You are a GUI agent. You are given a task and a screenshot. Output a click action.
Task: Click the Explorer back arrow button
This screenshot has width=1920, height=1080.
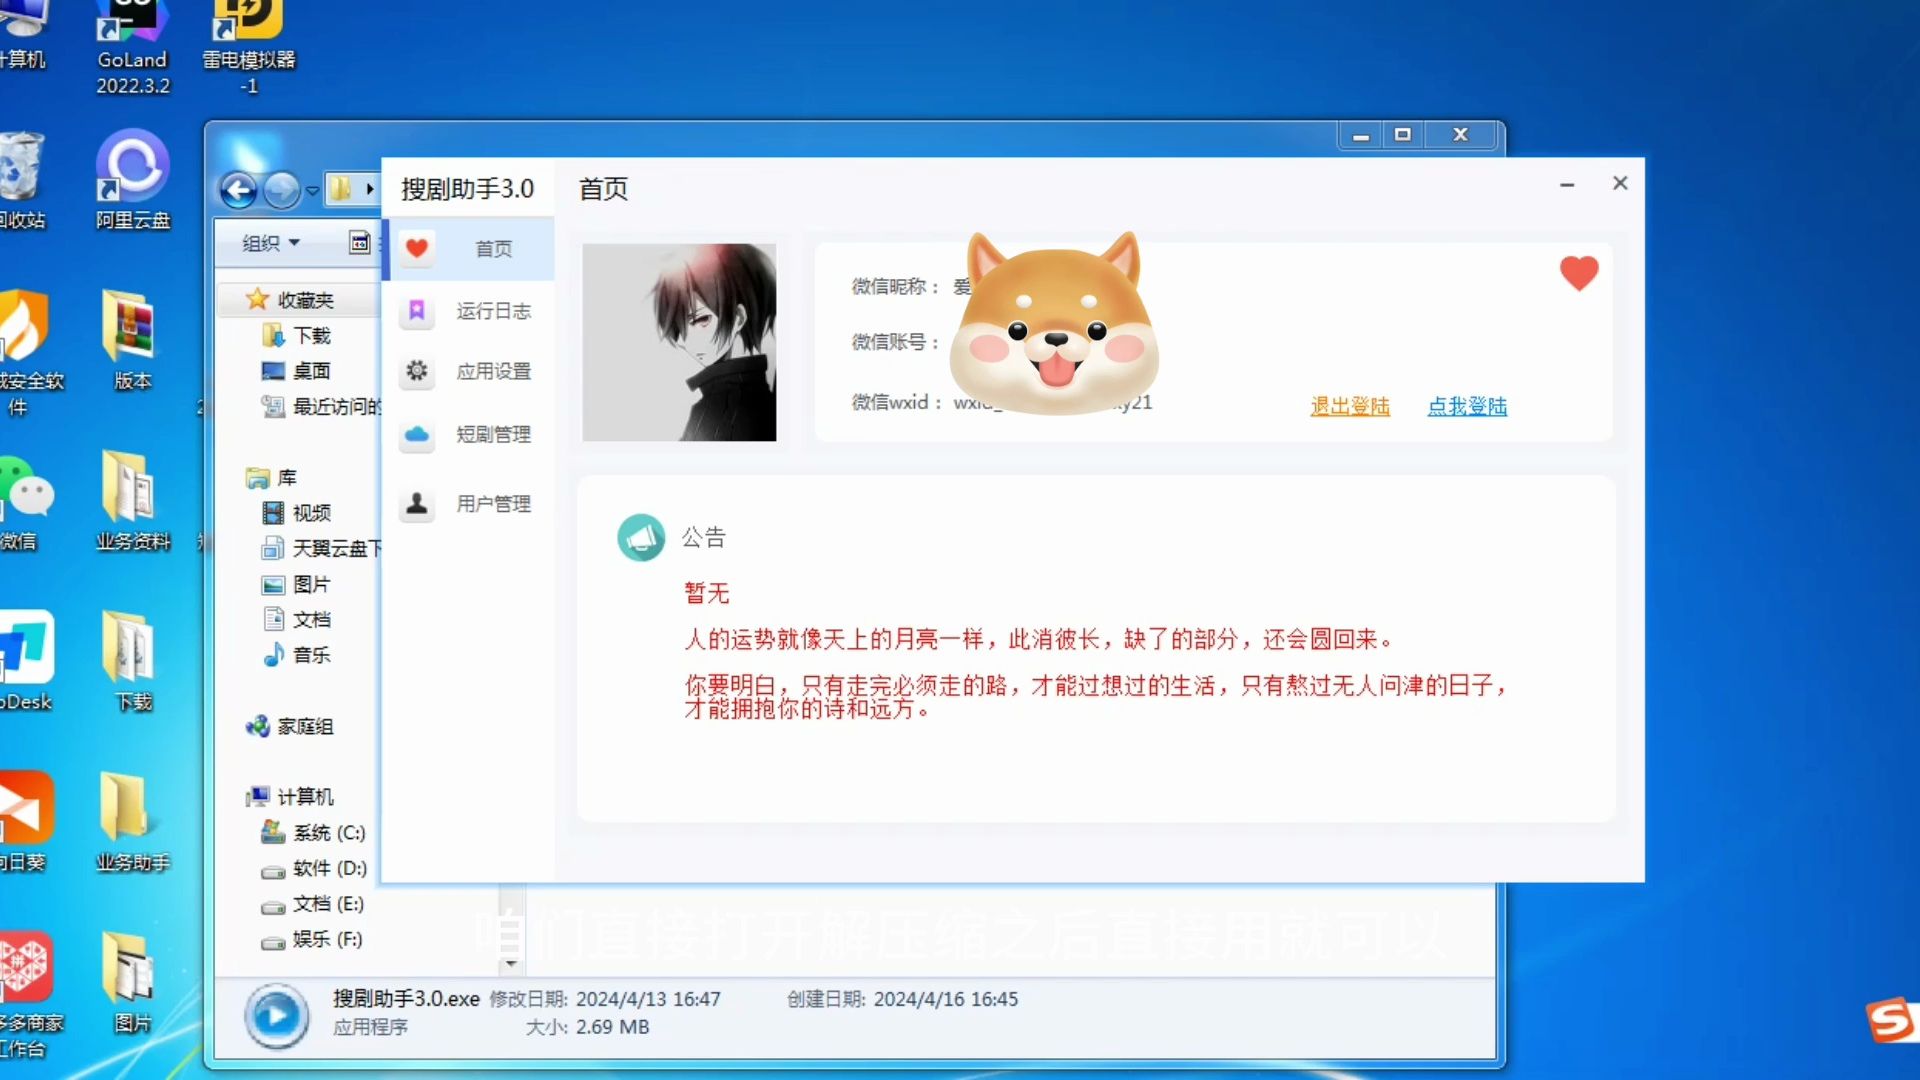tap(238, 190)
